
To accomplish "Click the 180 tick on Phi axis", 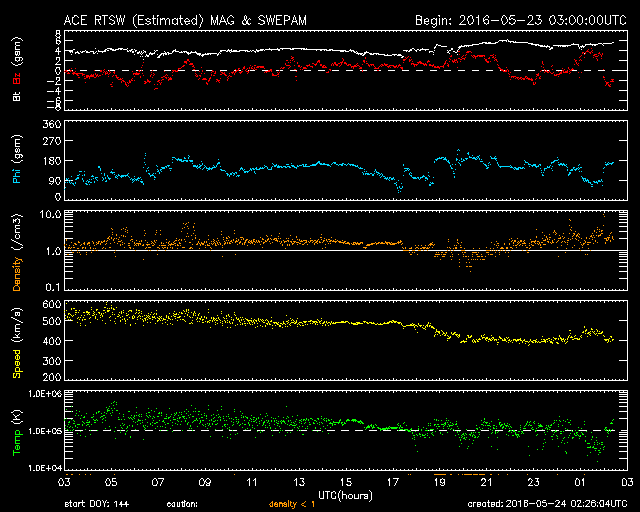I will pyautogui.click(x=52, y=160).
